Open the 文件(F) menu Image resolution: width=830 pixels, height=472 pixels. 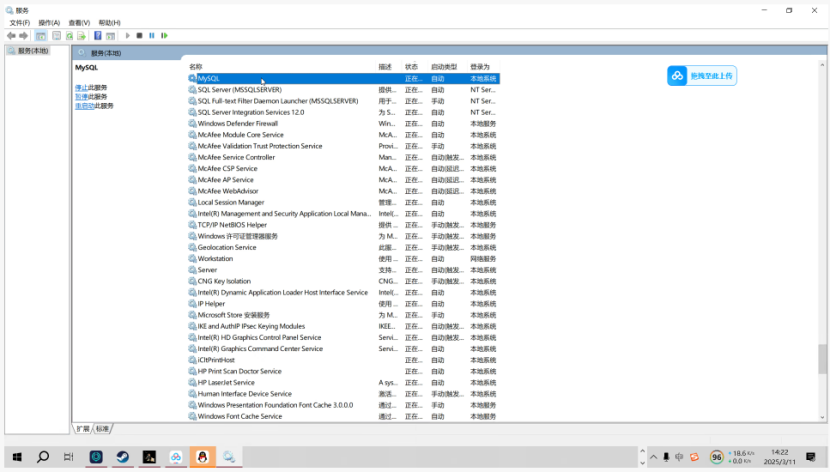click(20, 23)
